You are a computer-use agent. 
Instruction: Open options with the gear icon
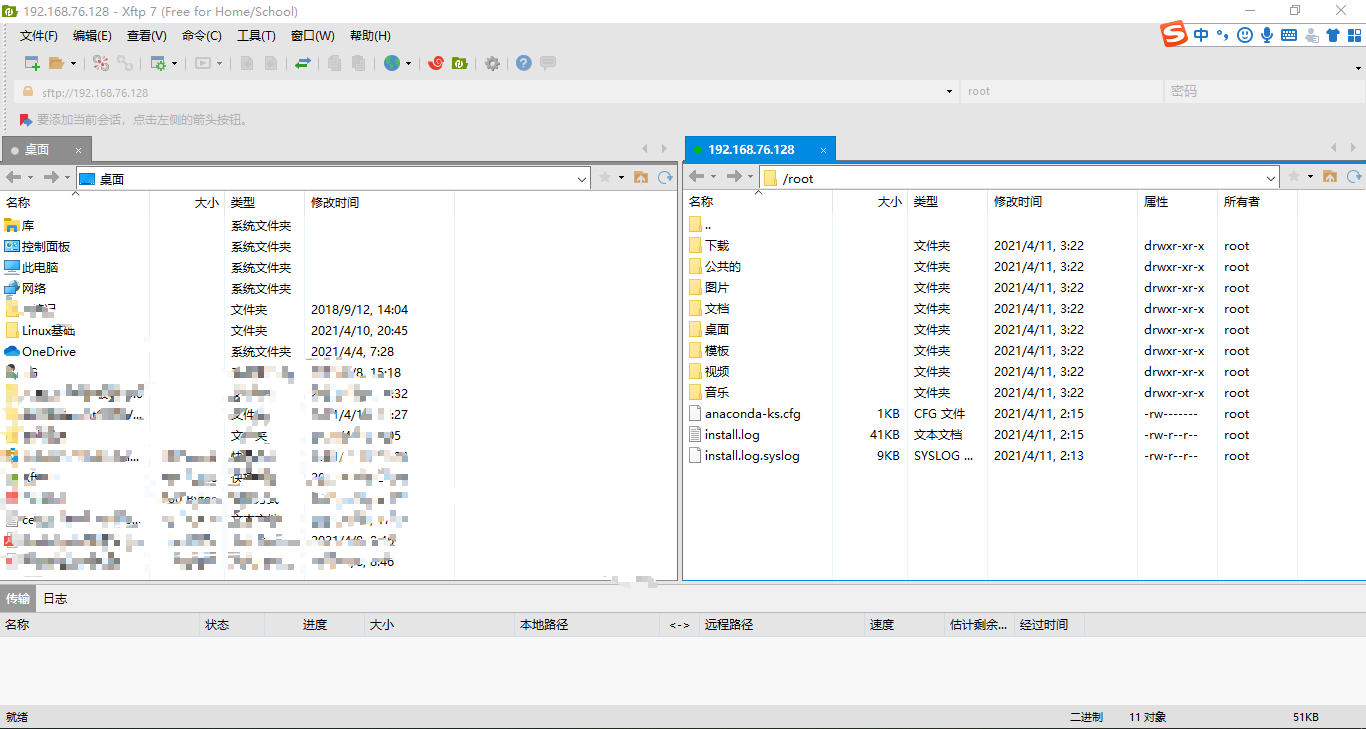pyautogui.click(x=492, y=63)
